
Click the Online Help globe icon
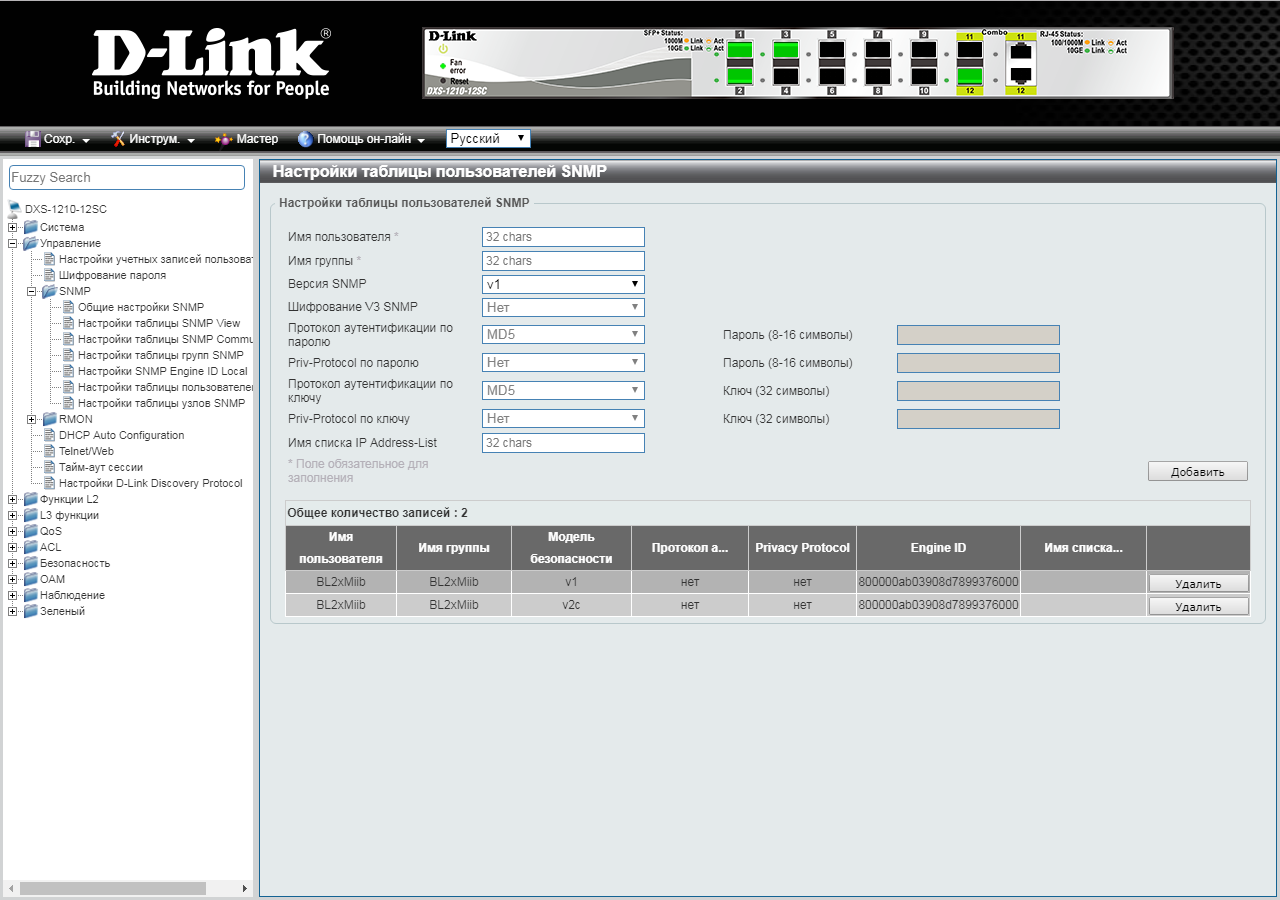click(x=305, y=139)
